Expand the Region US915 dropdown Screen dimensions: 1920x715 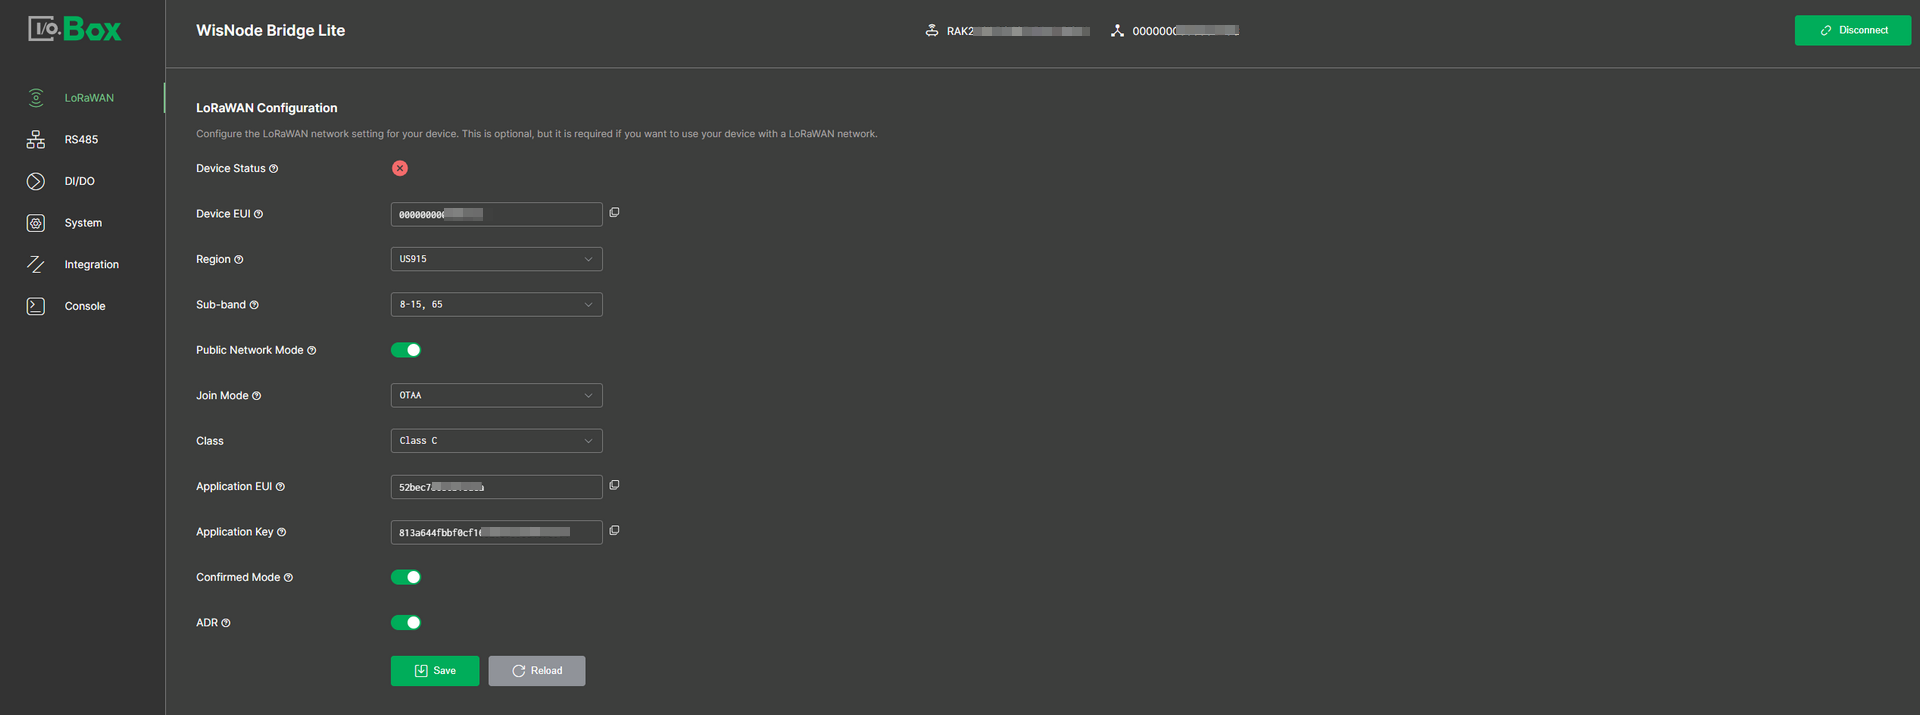coord(496,259)
